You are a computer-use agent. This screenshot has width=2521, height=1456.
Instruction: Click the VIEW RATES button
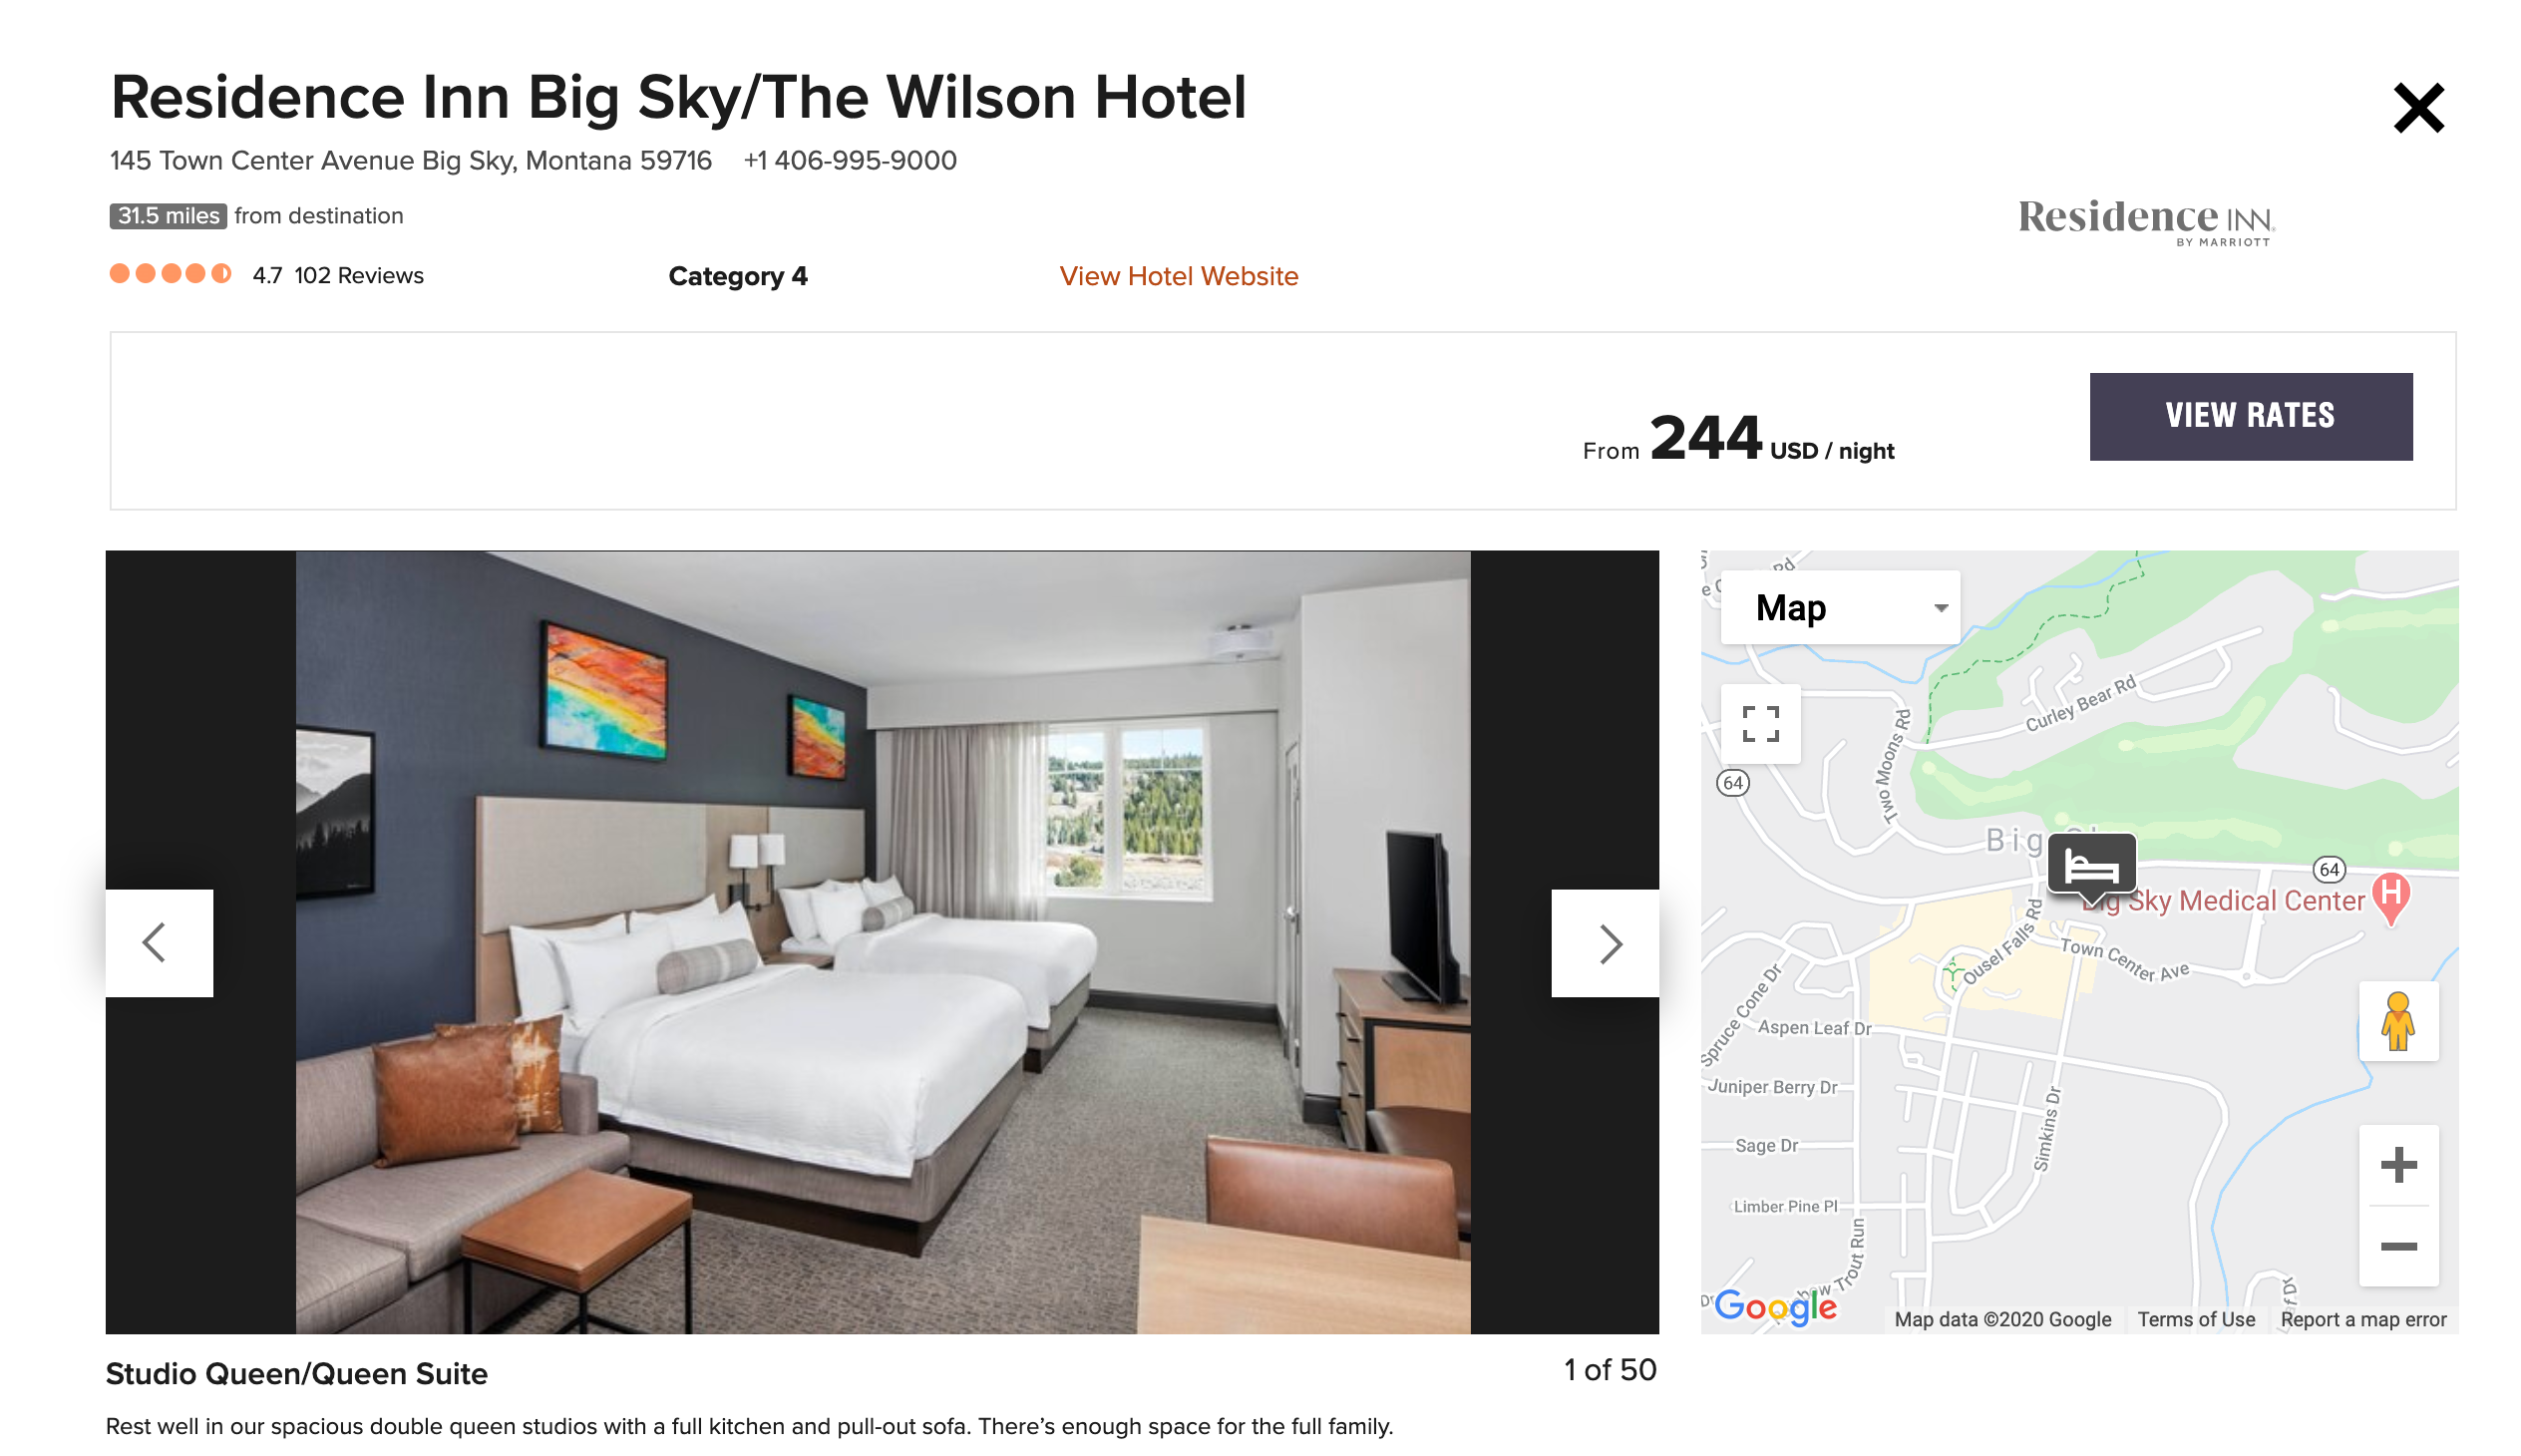tap(2249, 417)
